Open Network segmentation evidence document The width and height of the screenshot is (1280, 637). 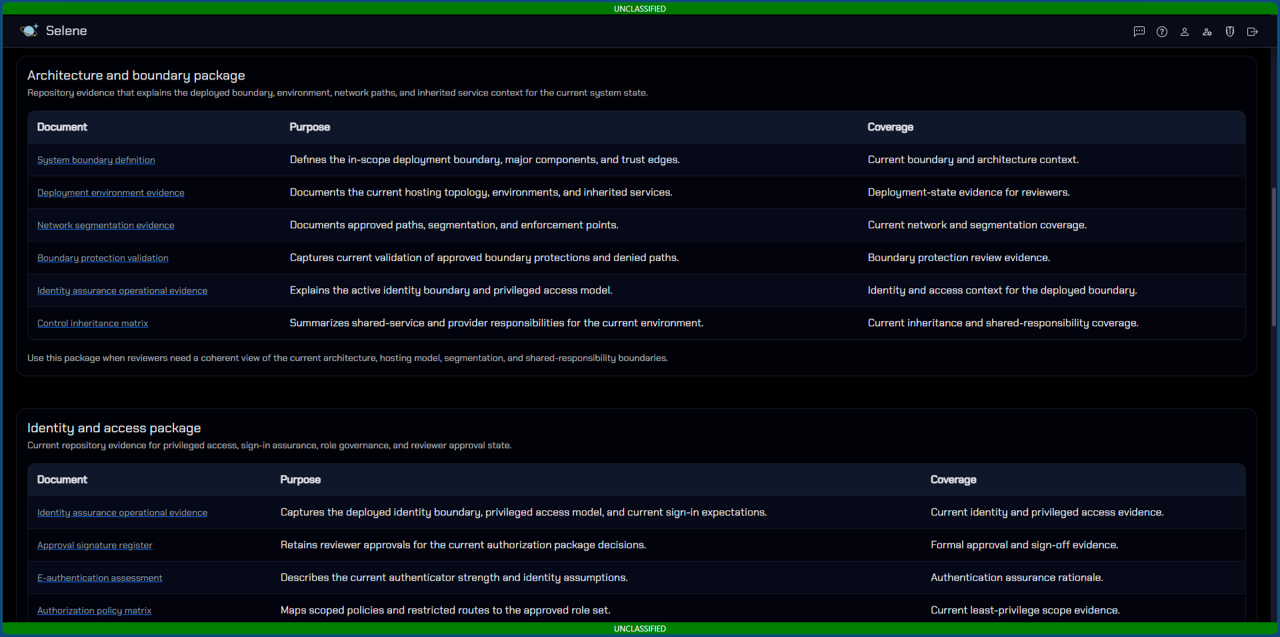click(106, 226)
